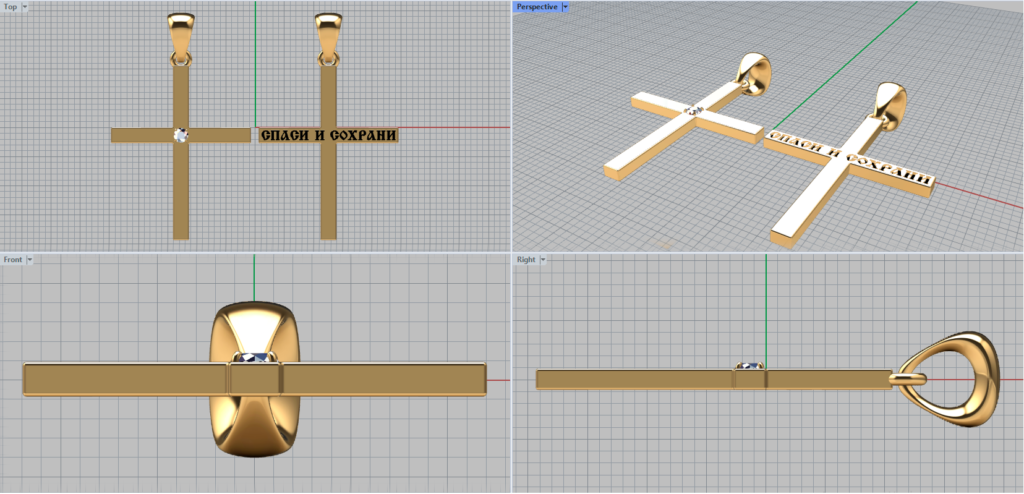Click the plain cross's bail in Perspective view
The width and height of the screenshot is (1024, 494).
click(755, 75)
